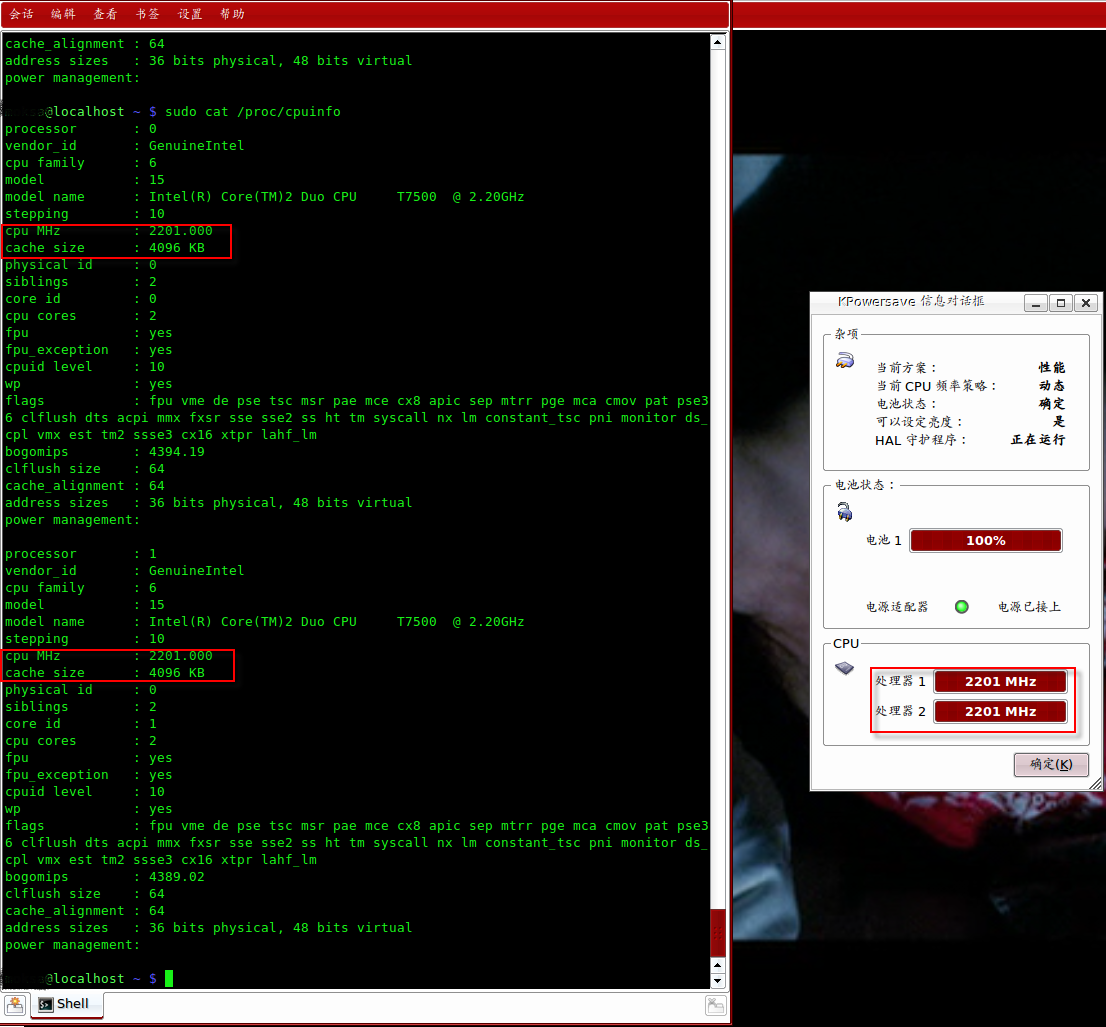Viewport: 1106px width, 1027px height.
Task: Click the 处理器 2 frequency bar
Action: pyautogui.click(x=1000, y=712)
